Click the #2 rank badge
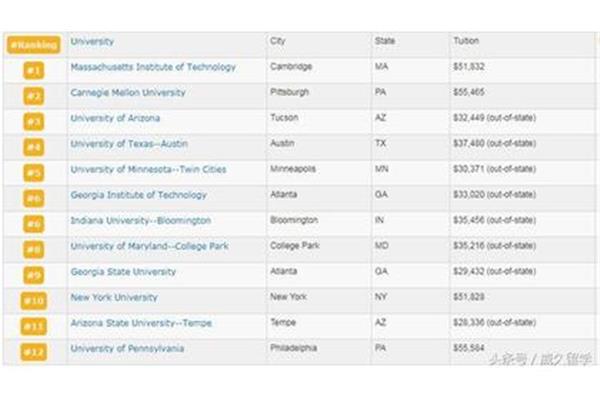 (34, 96)
